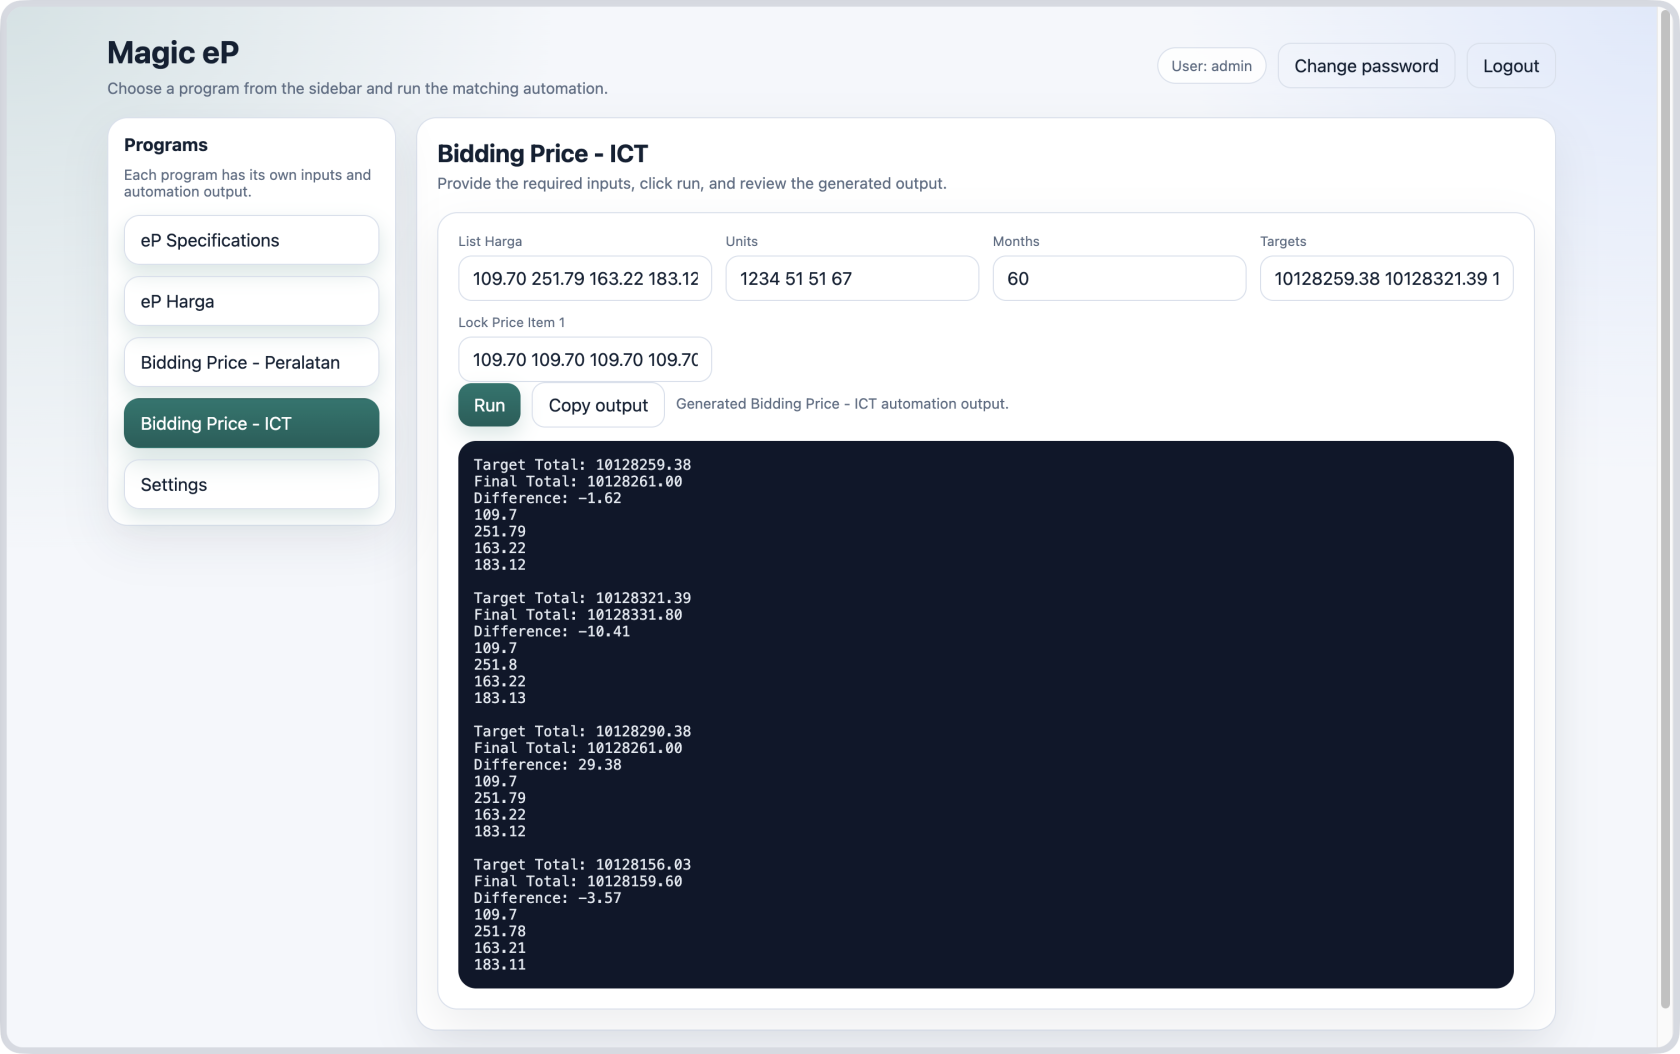Click into the Units input field
The height and width of the screenshot is (1054, 1680).
coord(852,278)
